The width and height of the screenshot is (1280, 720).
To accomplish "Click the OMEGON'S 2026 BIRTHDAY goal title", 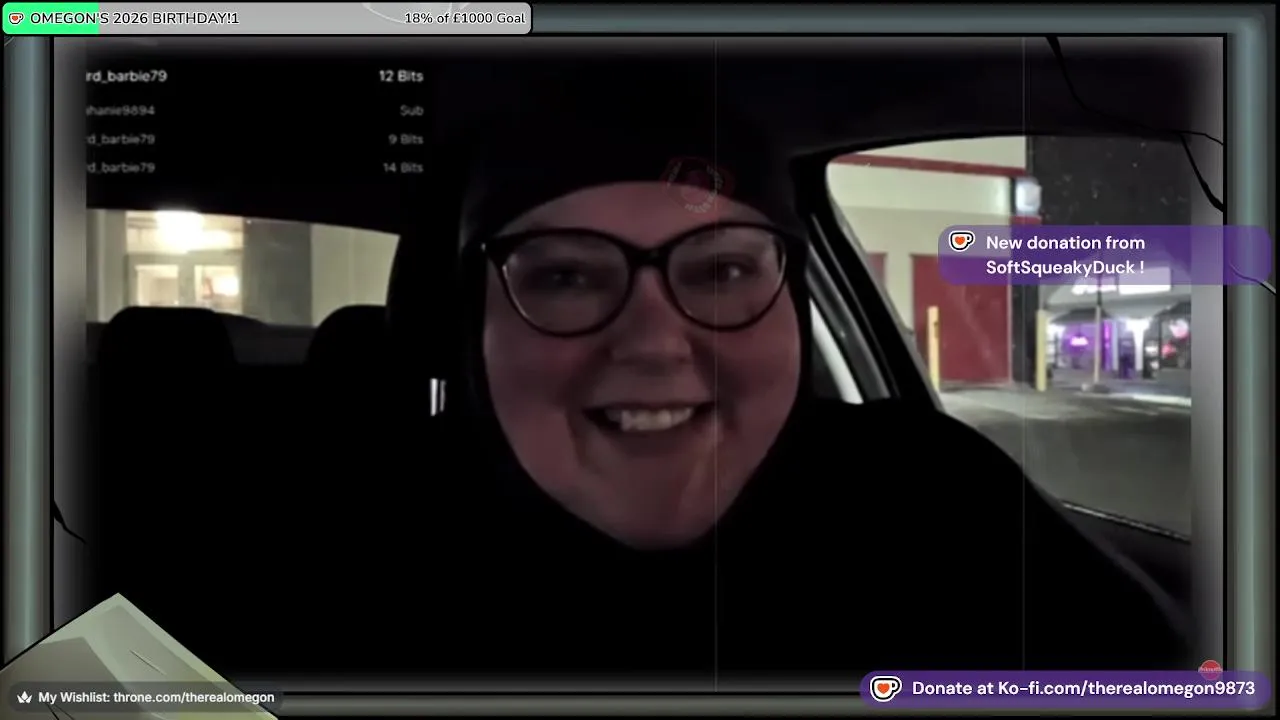I will (134, 18).
